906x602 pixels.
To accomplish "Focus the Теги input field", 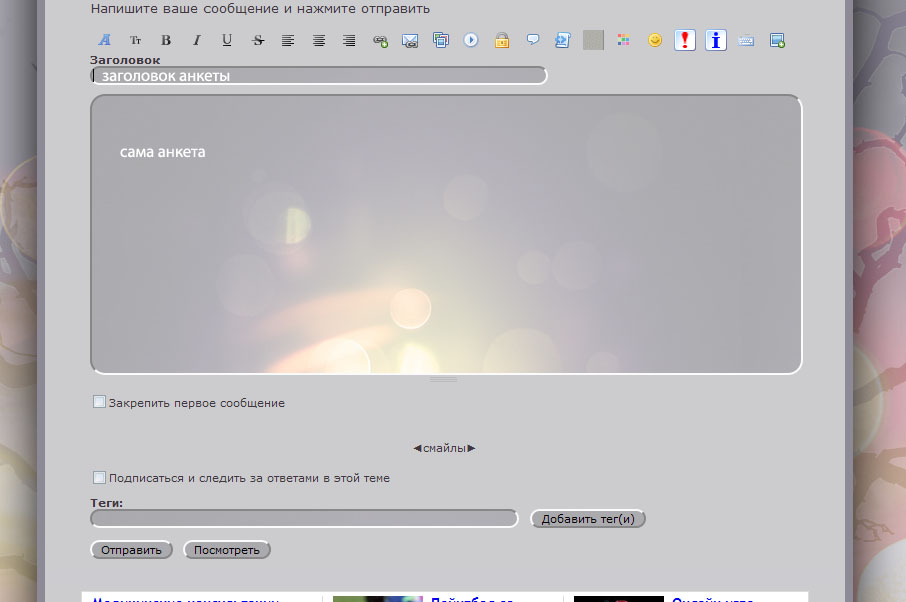I will 304,518.
